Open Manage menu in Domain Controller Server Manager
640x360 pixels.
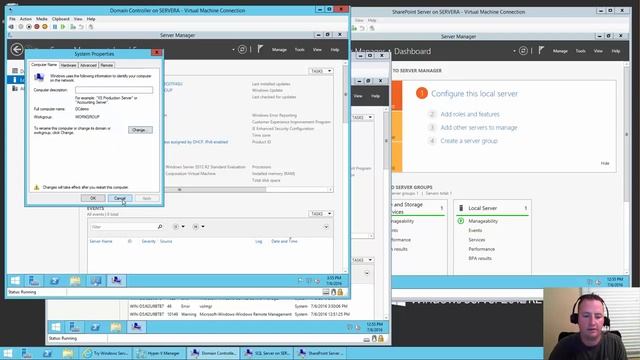tap(279, 50)
